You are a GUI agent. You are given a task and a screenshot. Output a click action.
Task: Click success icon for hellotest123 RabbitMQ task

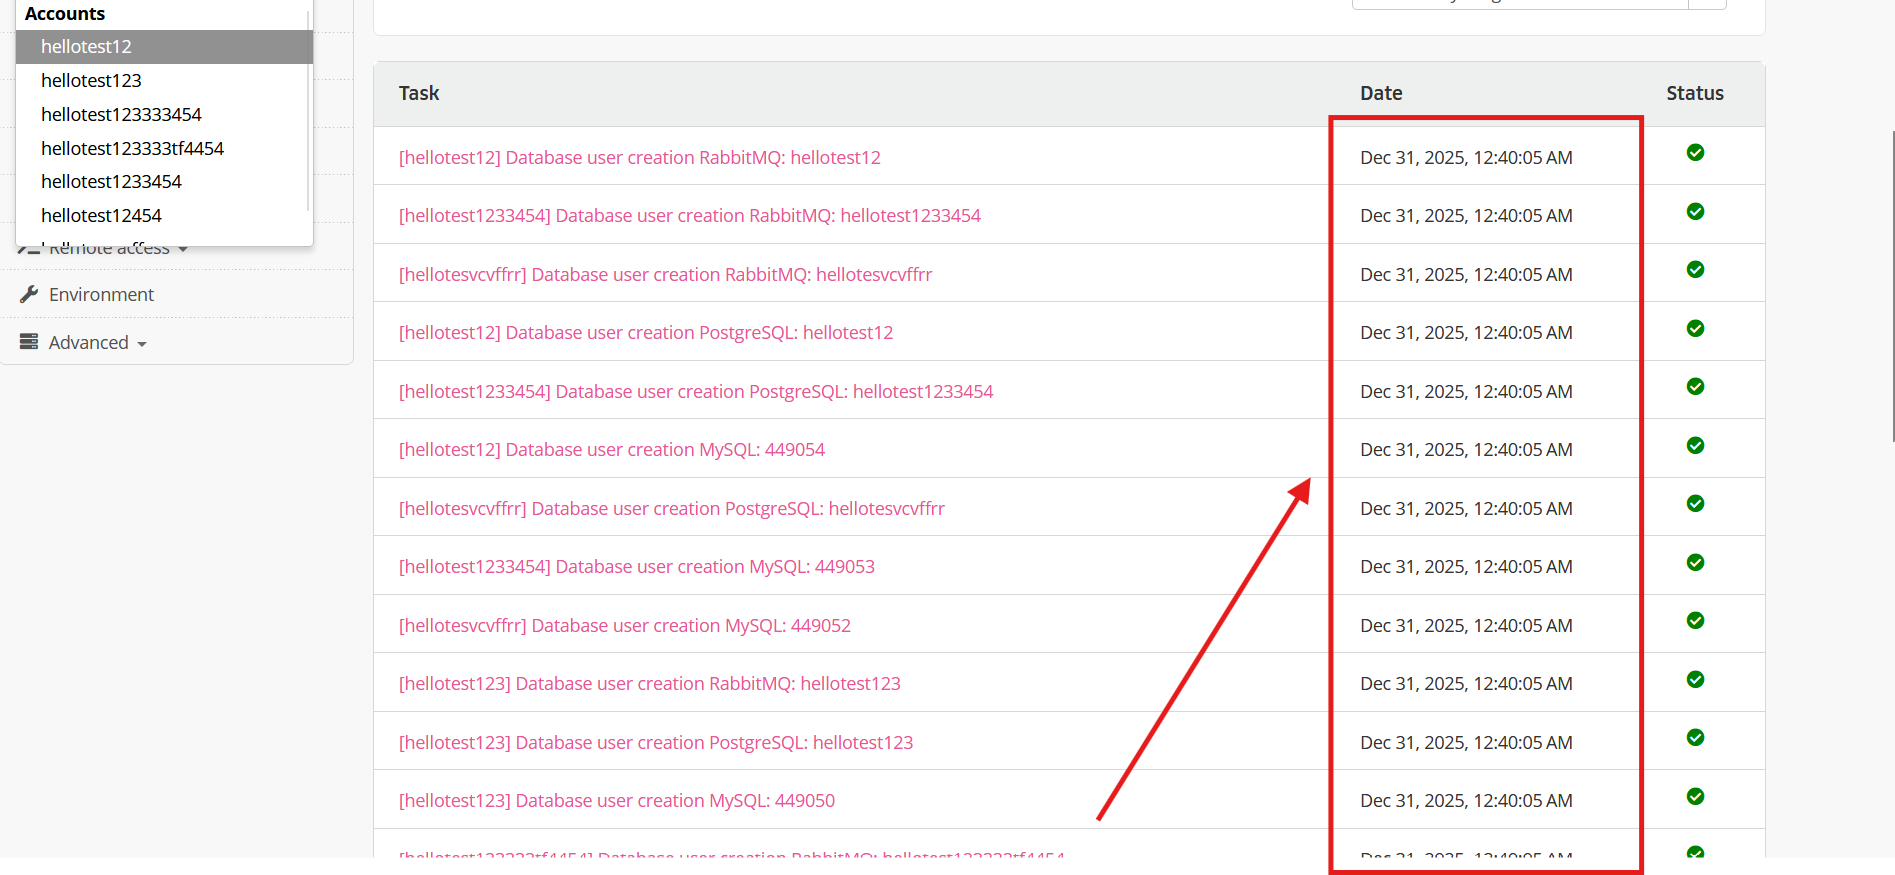coord(1695,680)
